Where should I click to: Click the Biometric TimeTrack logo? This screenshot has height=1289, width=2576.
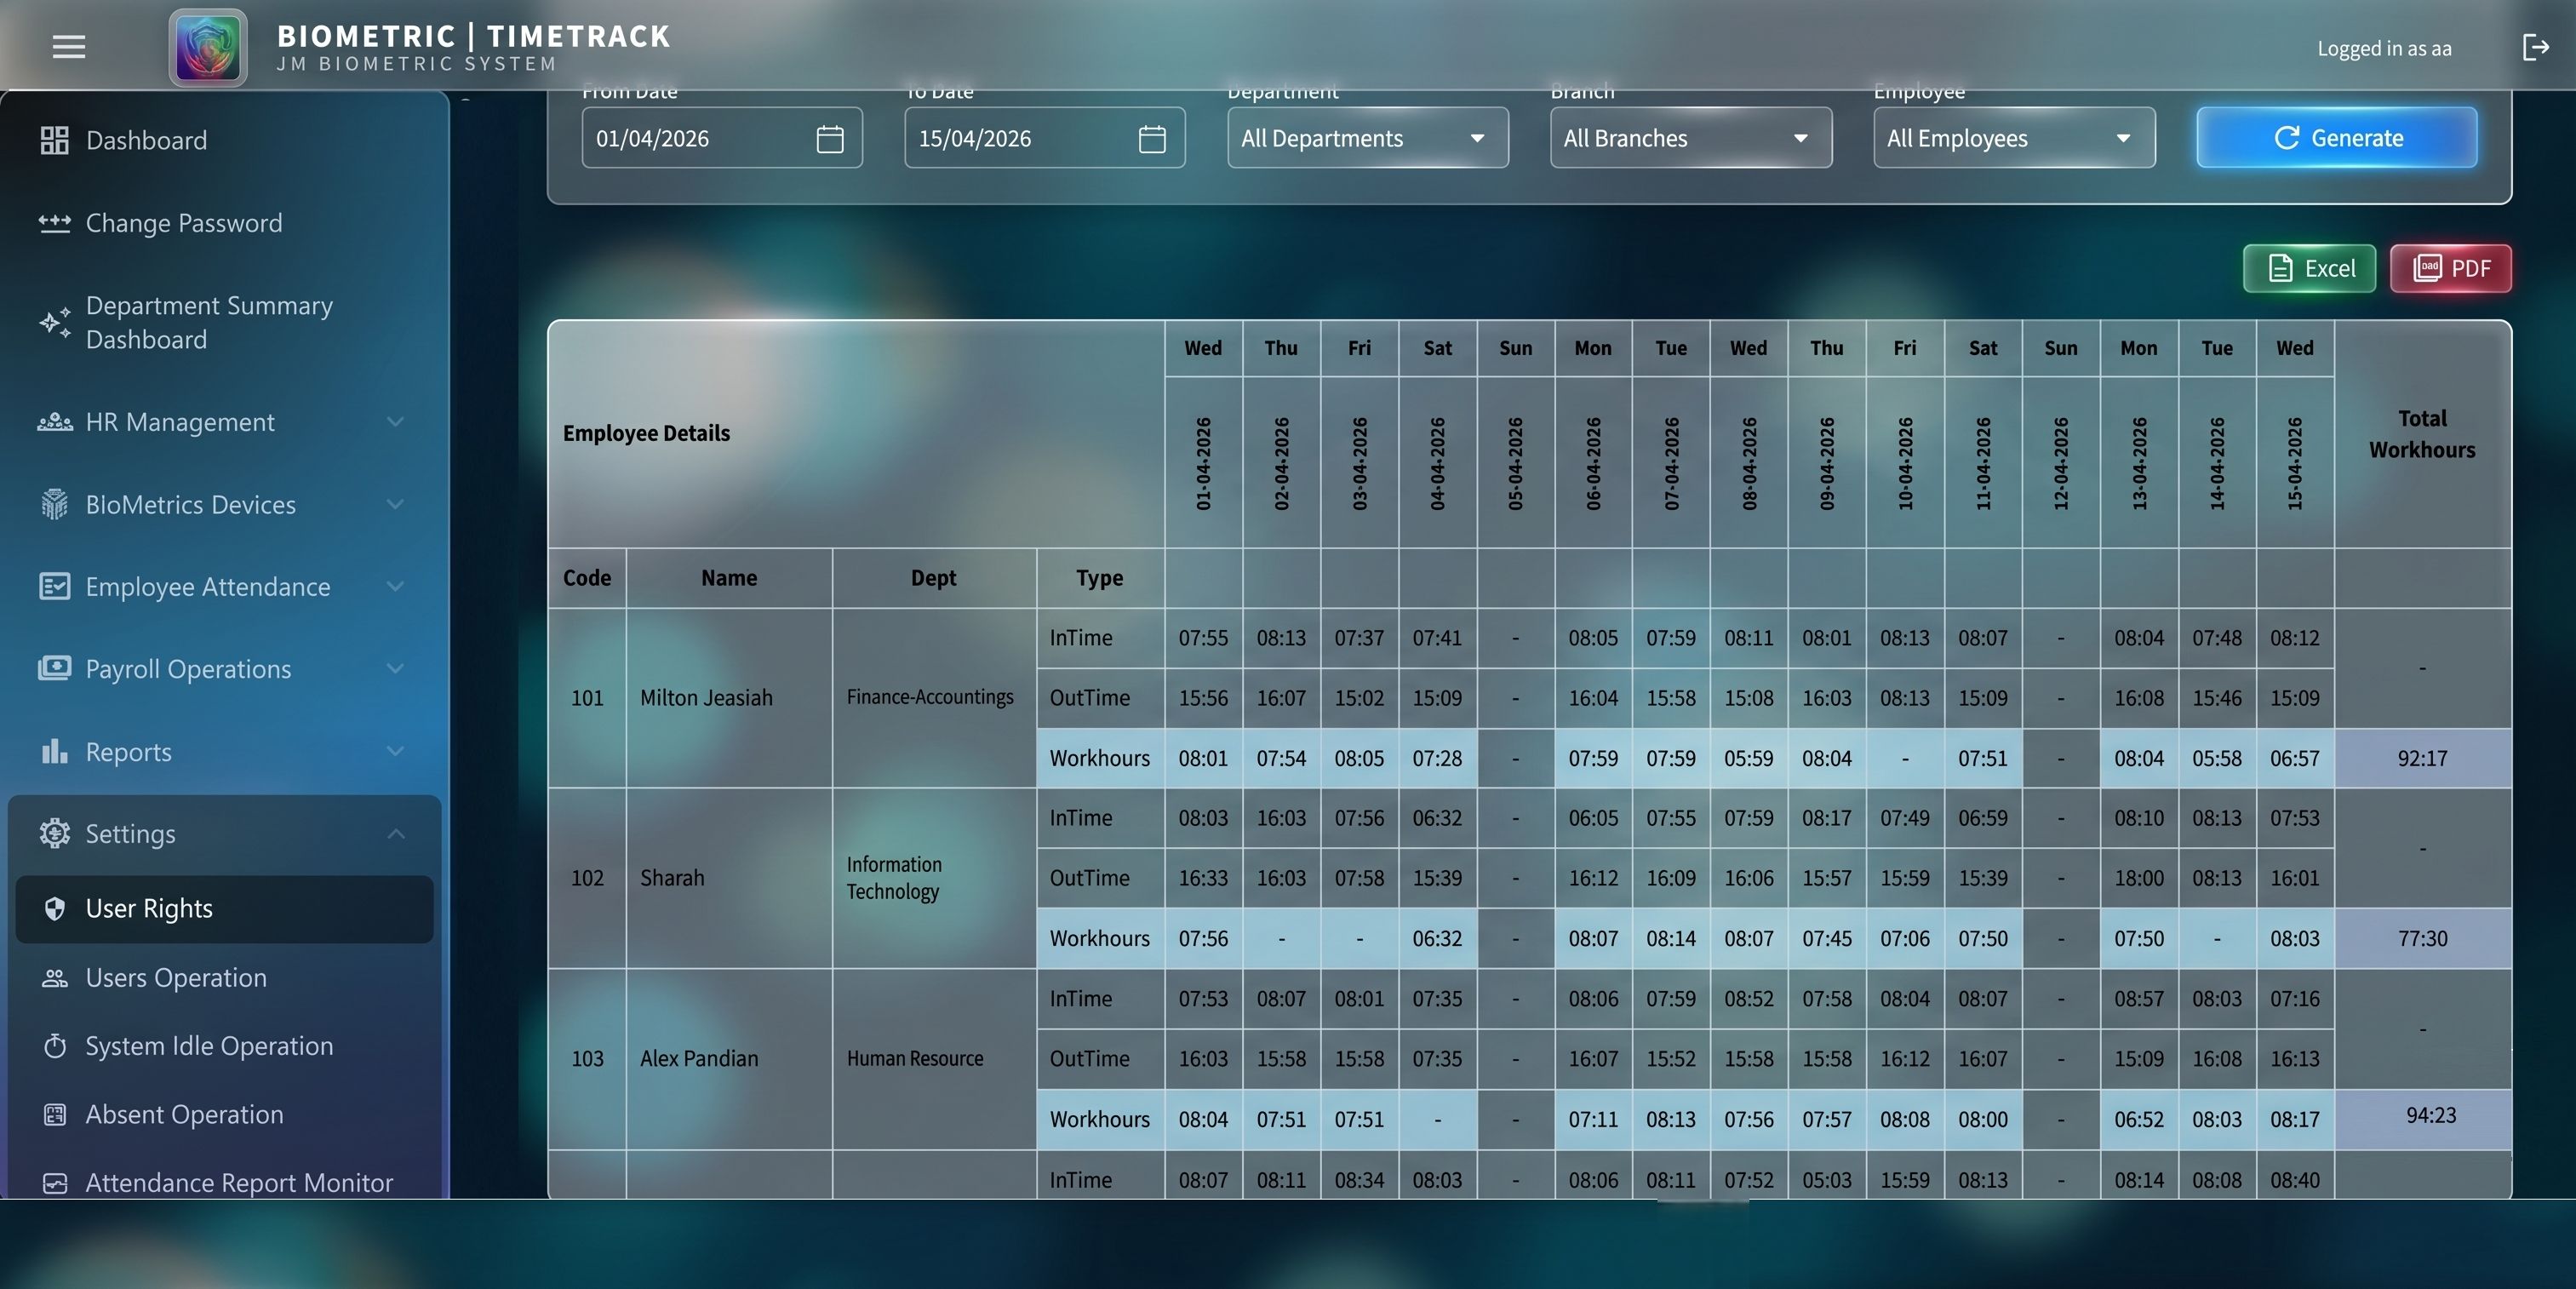pyautogui.click(x=208, y=47)
